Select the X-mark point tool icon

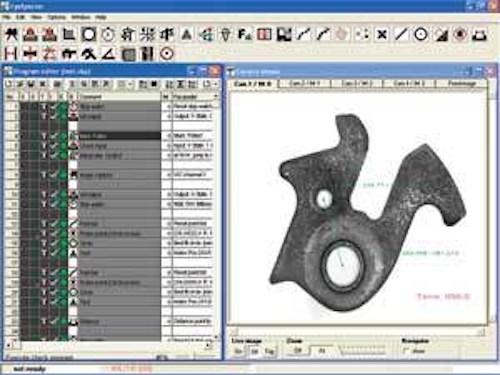382,34
